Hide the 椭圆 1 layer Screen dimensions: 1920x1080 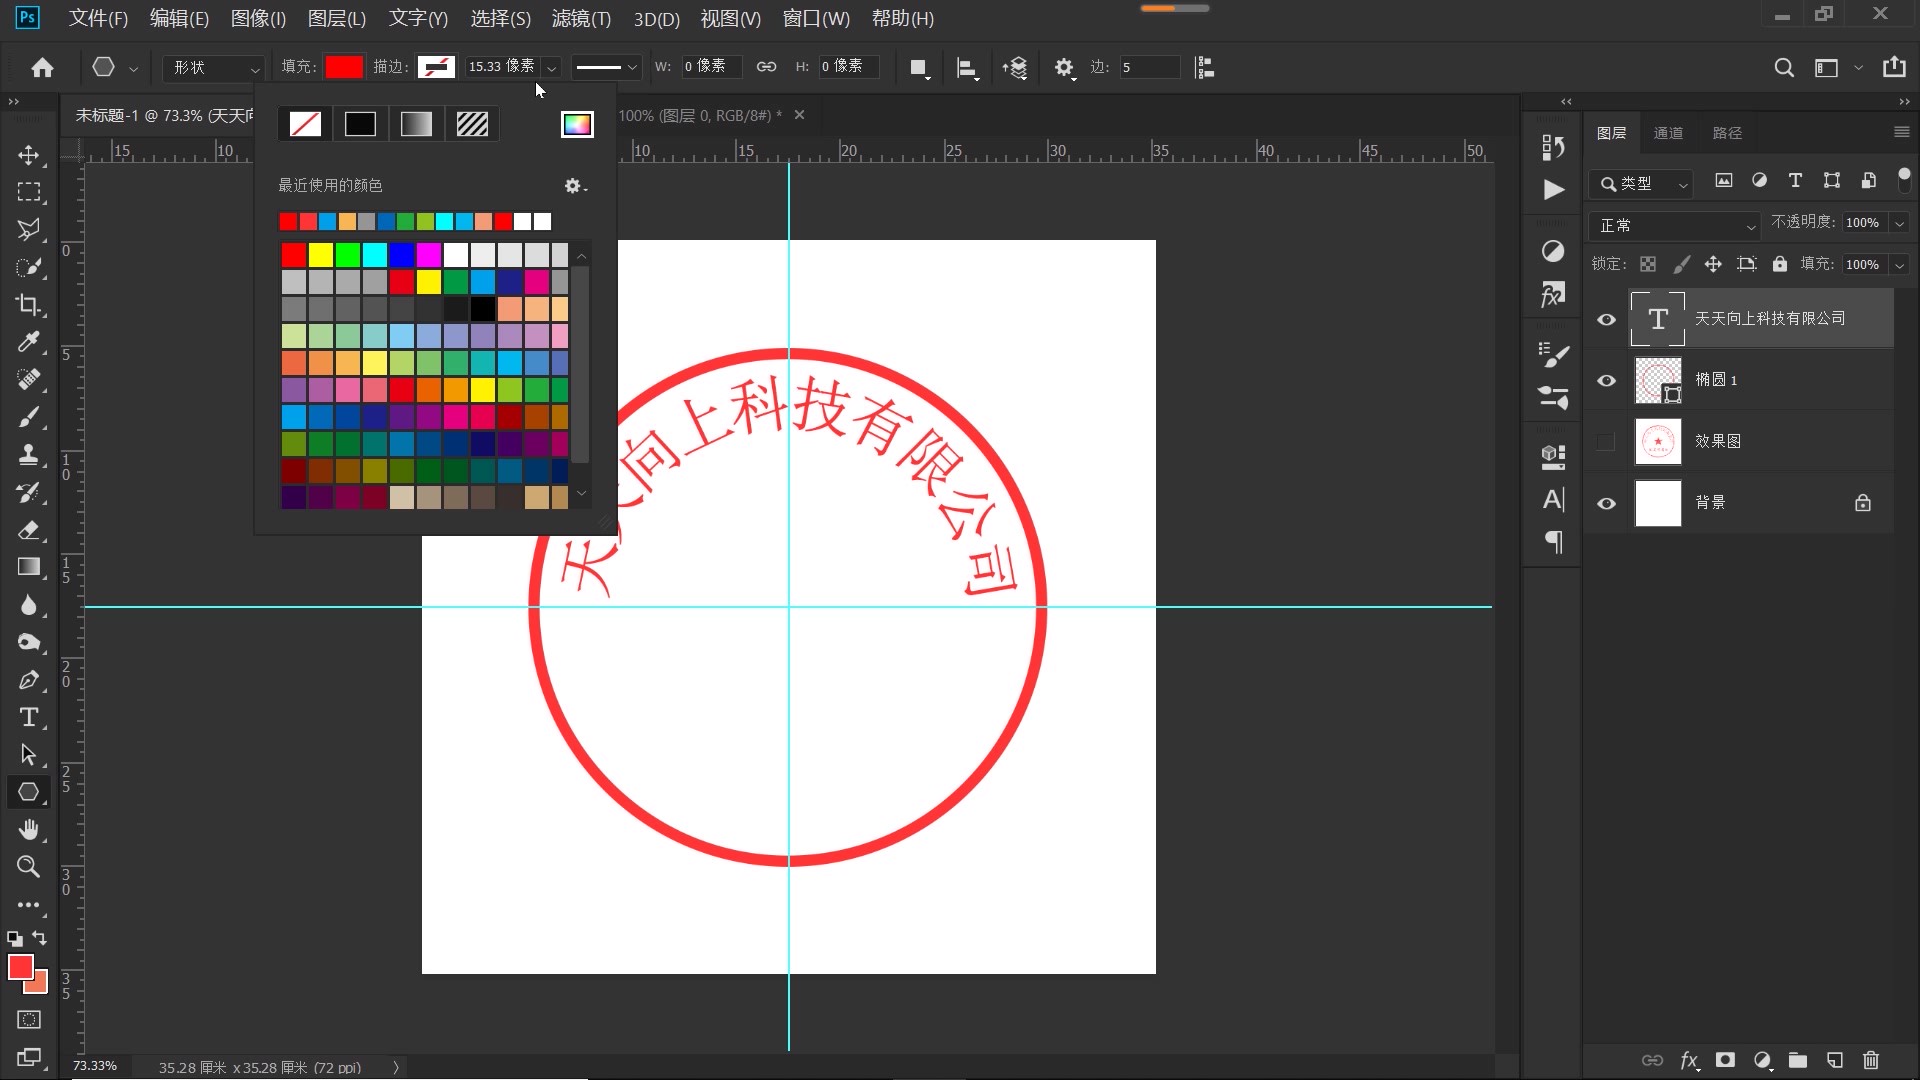[1607, 380]
